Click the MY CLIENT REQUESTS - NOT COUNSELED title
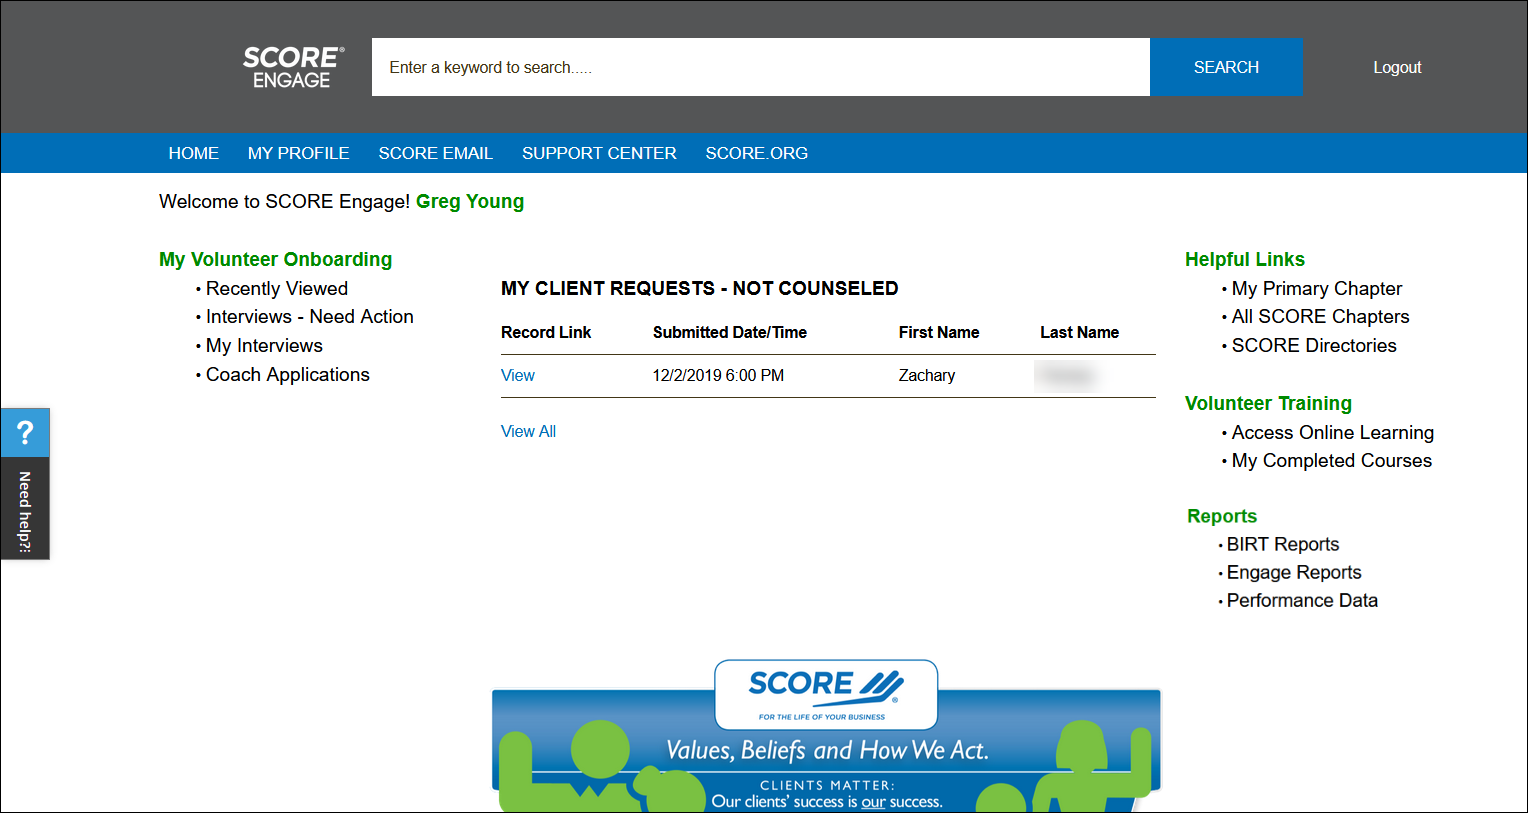Viewport: 1528px width, 813px height. point(699,288)
